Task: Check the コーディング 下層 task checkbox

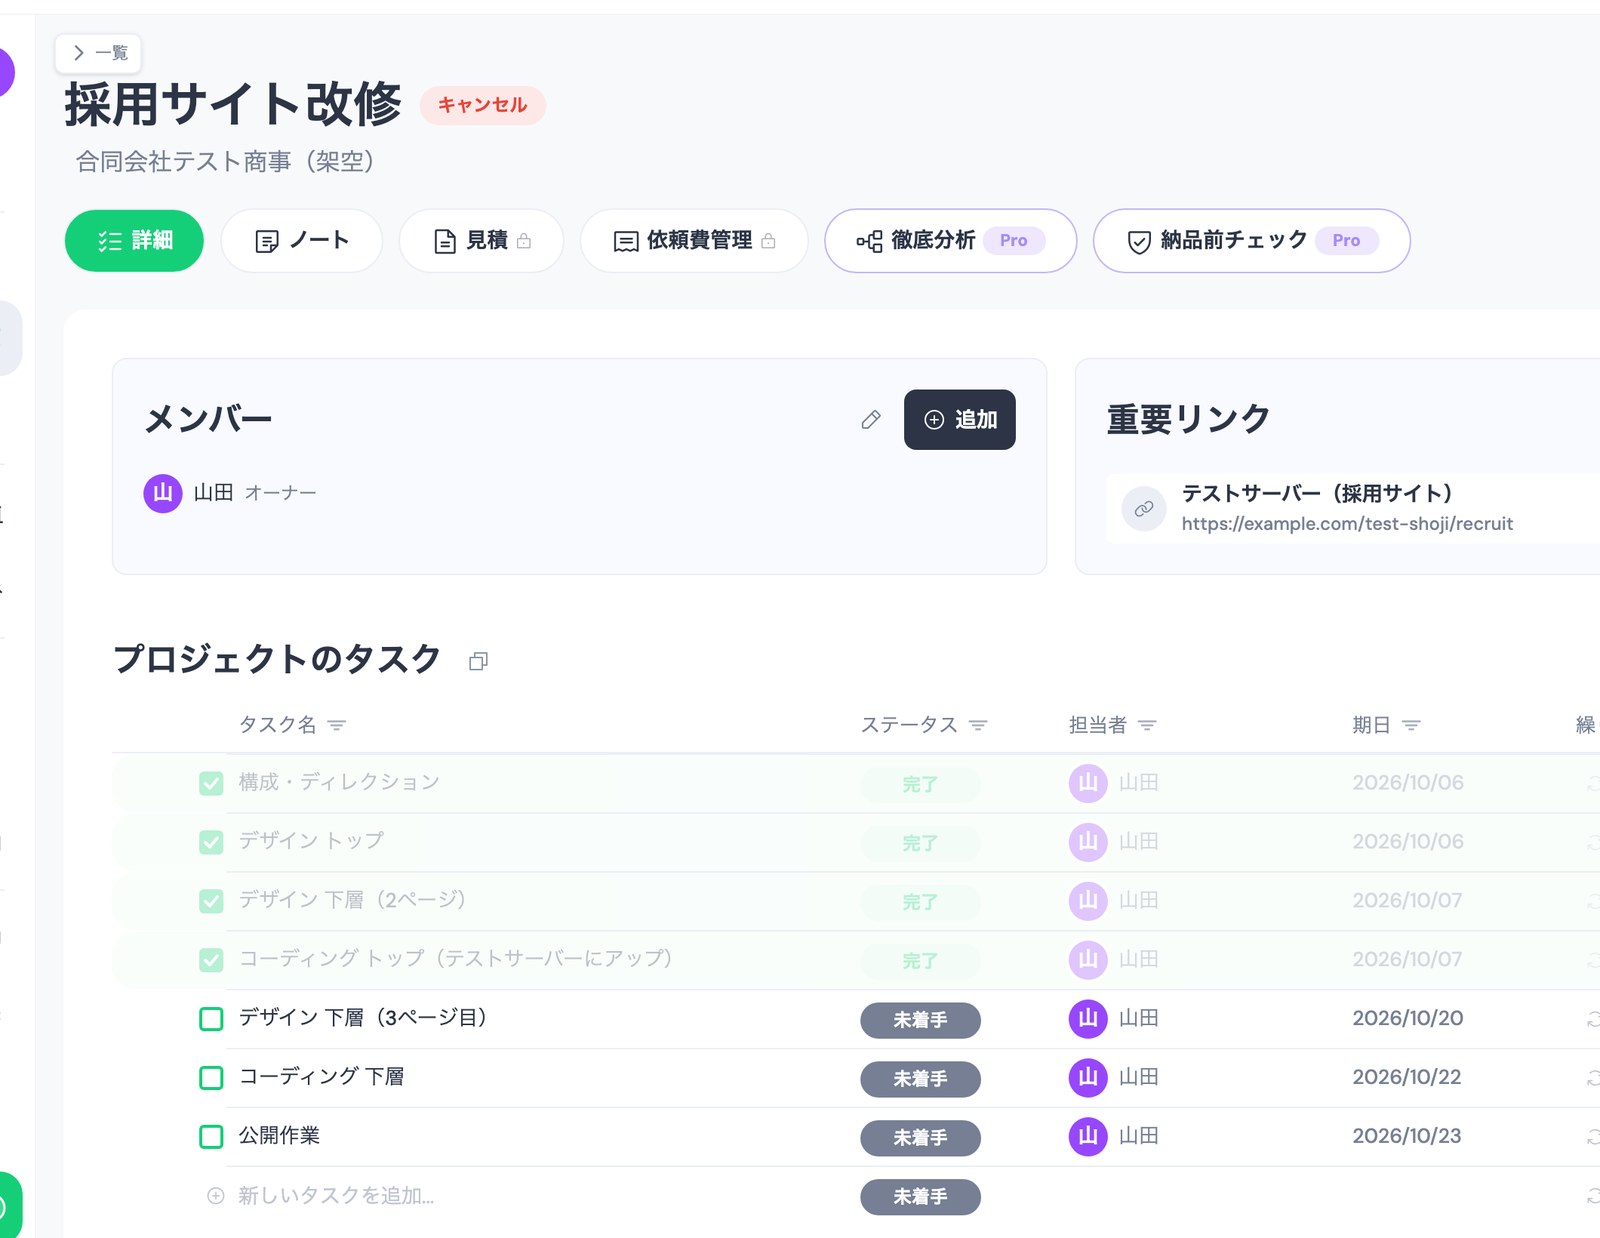Action: [211, 1078]
